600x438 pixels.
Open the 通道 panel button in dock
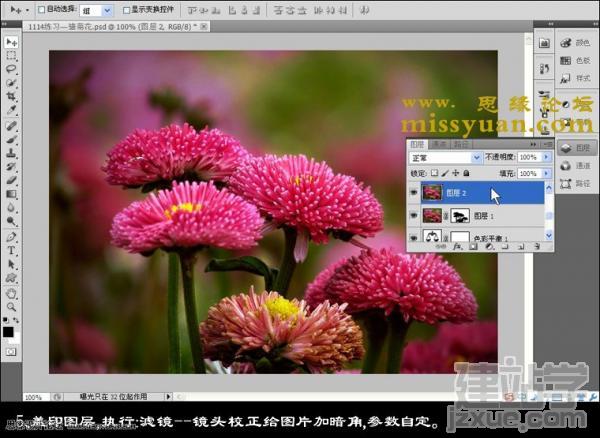[x=576, y=166]
